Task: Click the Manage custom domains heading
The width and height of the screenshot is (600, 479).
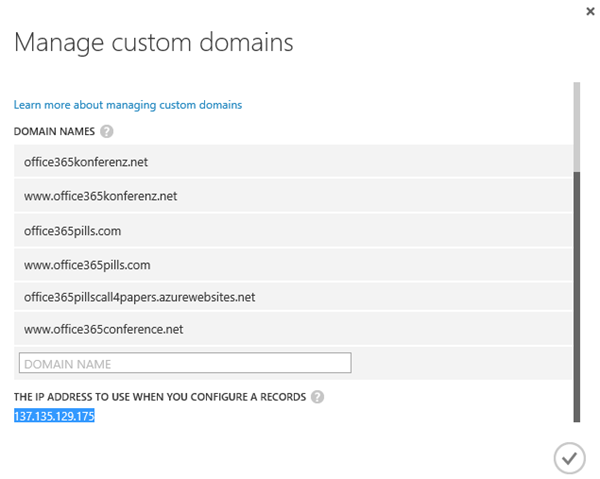Action: coord(153,43)
